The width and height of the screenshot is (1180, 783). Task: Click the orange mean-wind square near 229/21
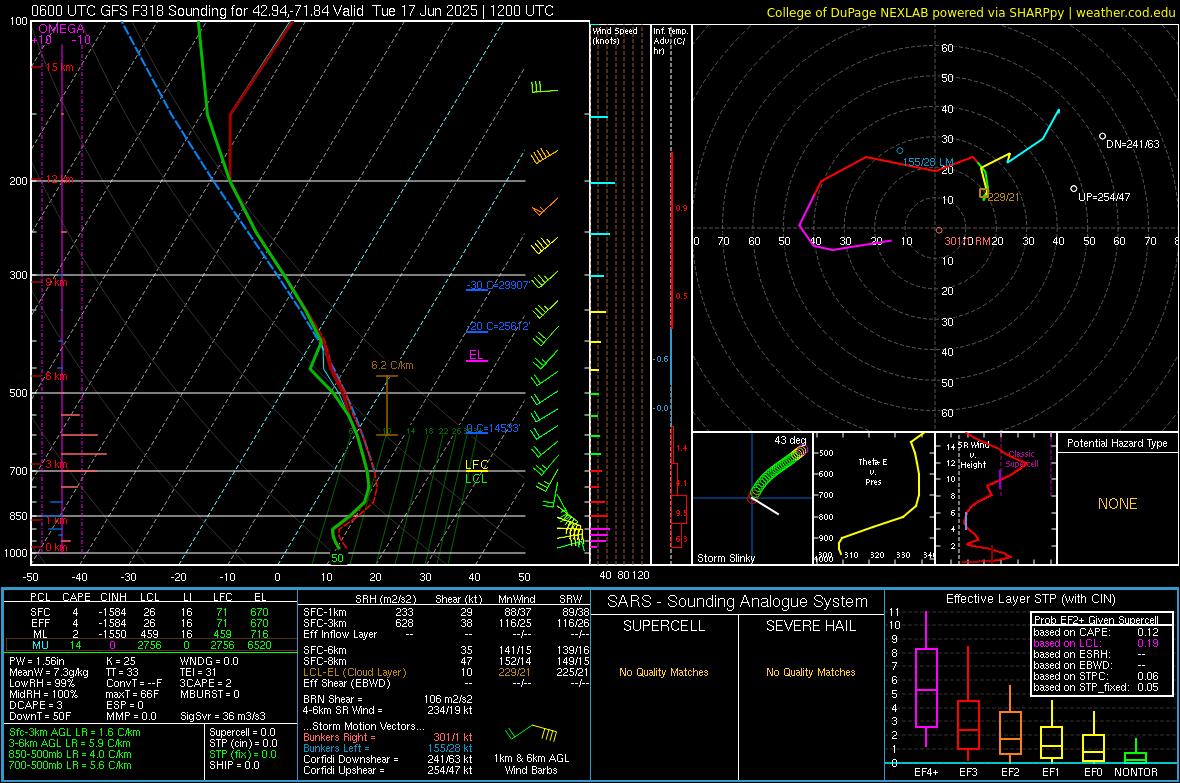coord(983,193)
